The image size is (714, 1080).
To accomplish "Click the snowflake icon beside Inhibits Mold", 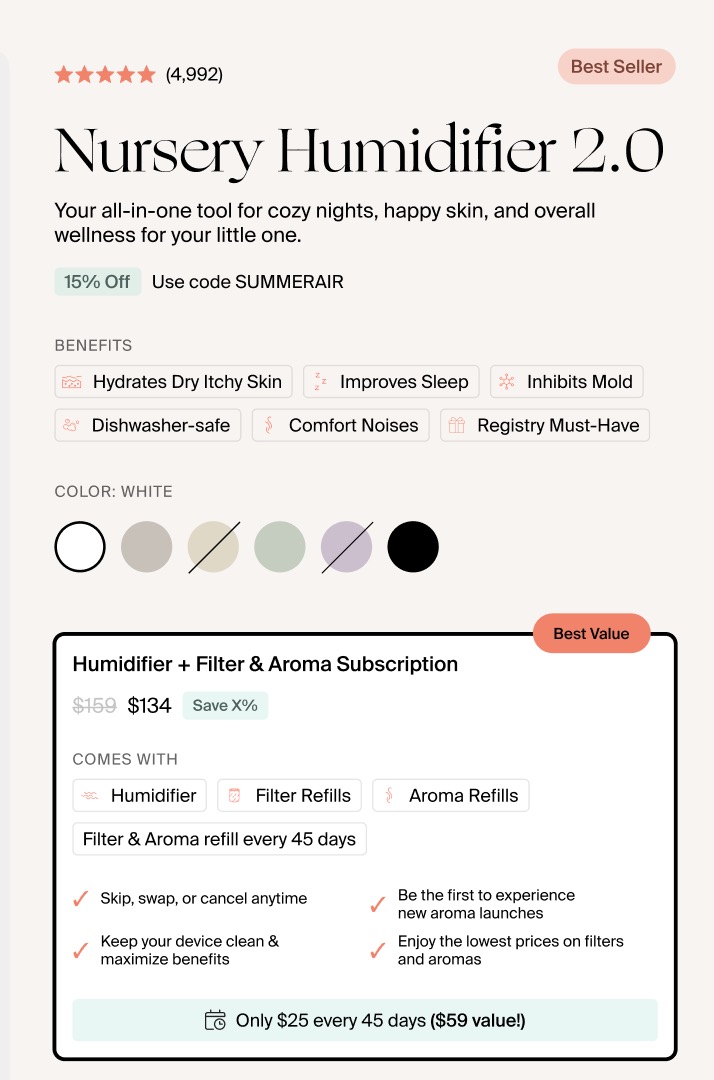I will (508, 381).
